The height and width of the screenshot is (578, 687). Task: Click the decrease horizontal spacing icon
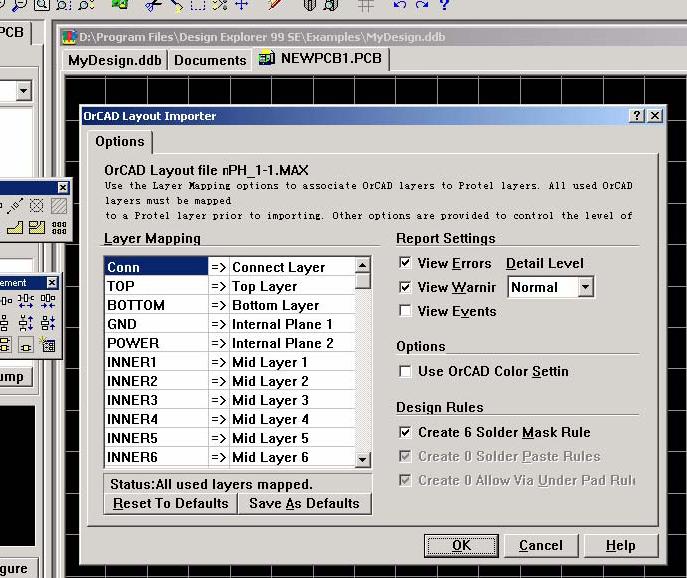[x=48, y=301]
